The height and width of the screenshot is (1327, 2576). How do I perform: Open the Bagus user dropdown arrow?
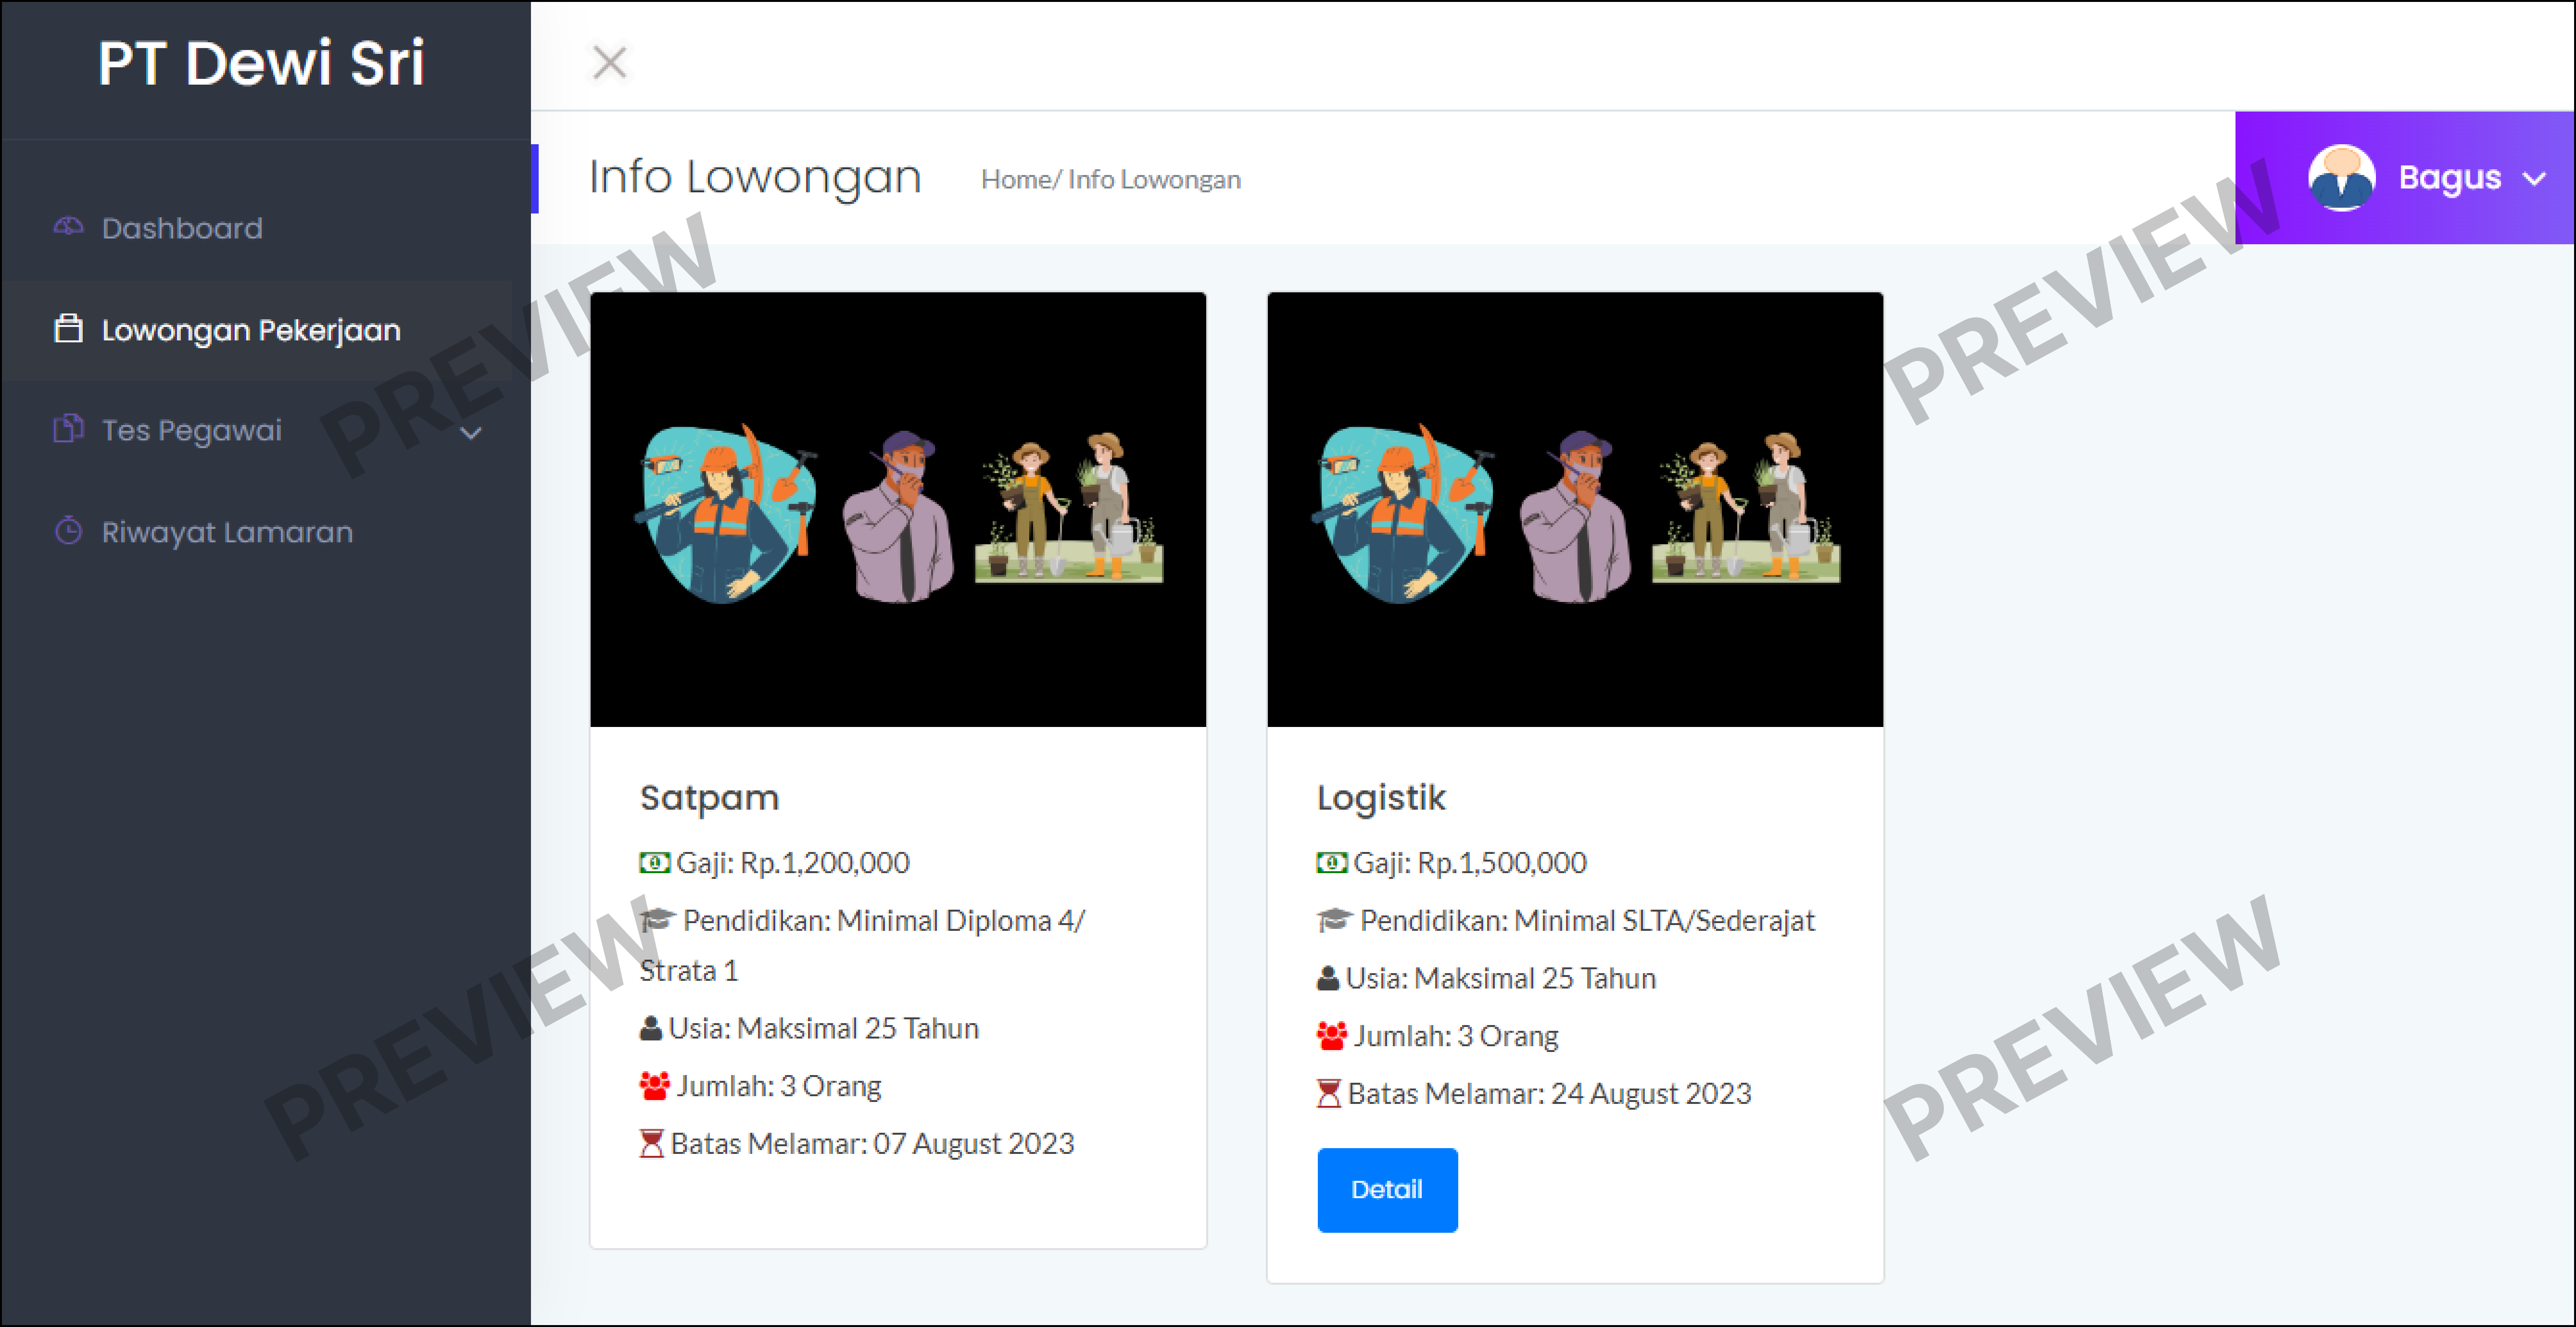tap(2533, 179)
